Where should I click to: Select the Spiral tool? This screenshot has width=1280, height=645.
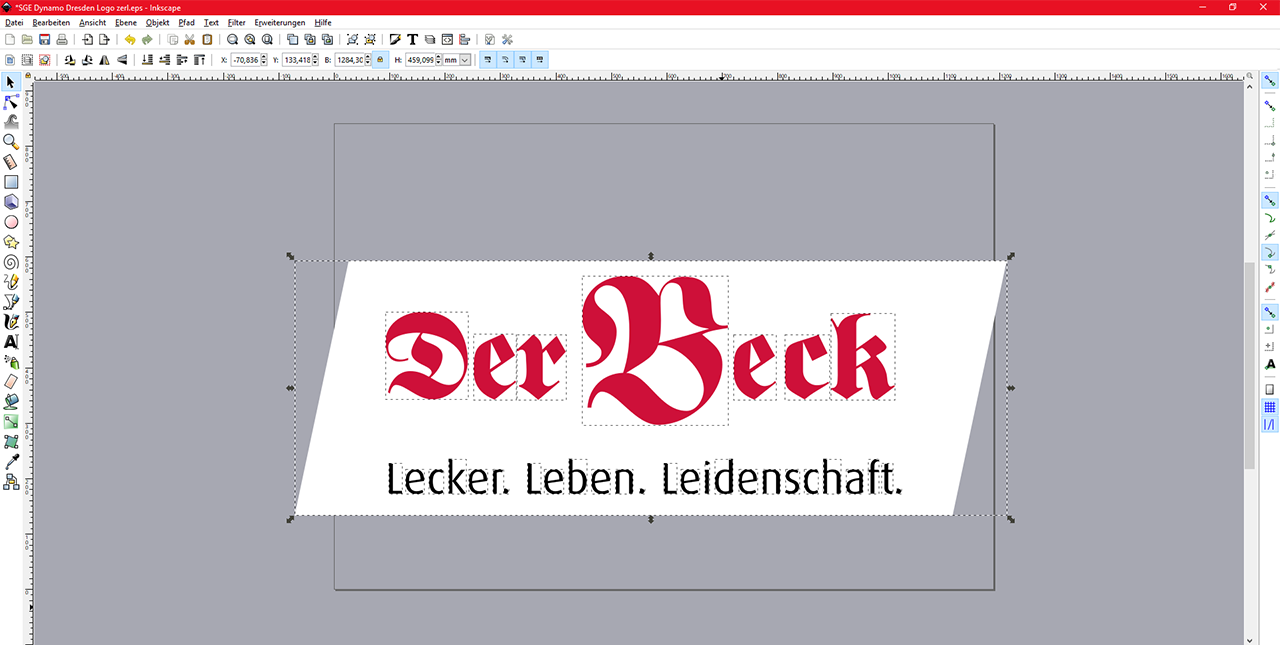coord(11,262)
